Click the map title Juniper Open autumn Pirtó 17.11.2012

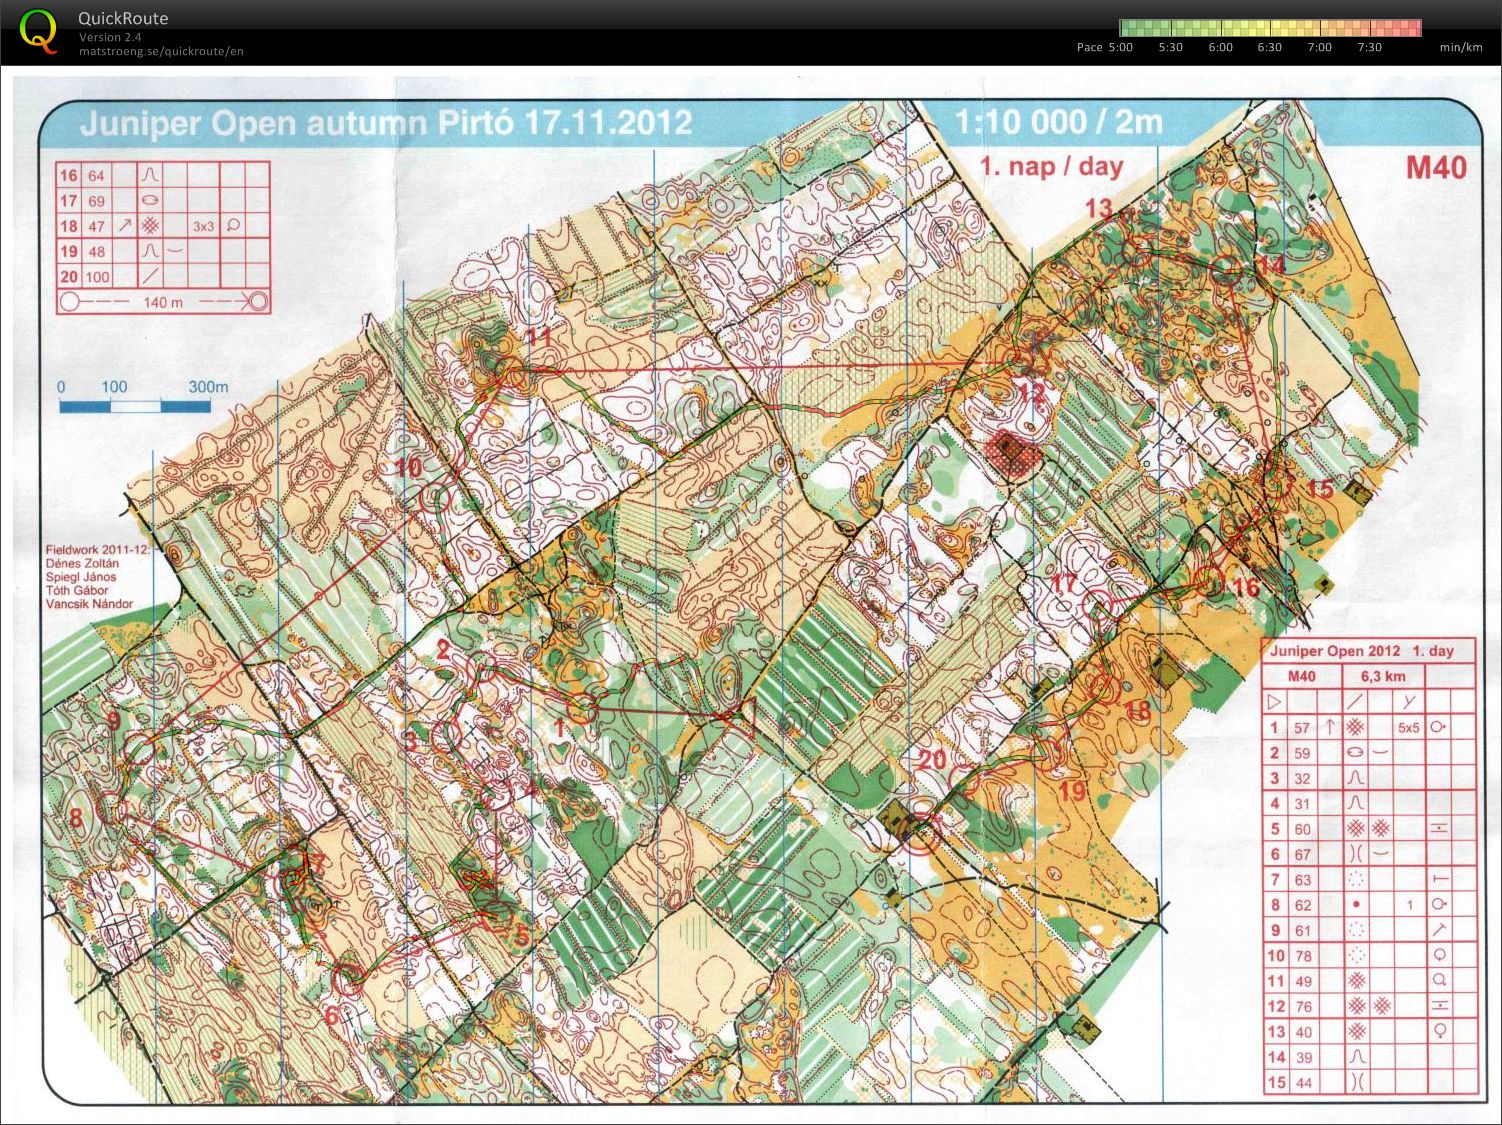click(x=385, y=123)
